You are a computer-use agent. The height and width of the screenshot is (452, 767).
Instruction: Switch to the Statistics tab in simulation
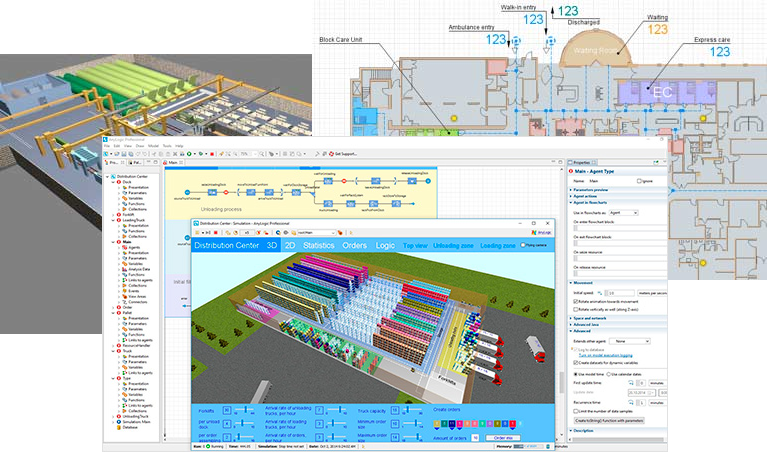pyautogui.click(x=318, y=246)
